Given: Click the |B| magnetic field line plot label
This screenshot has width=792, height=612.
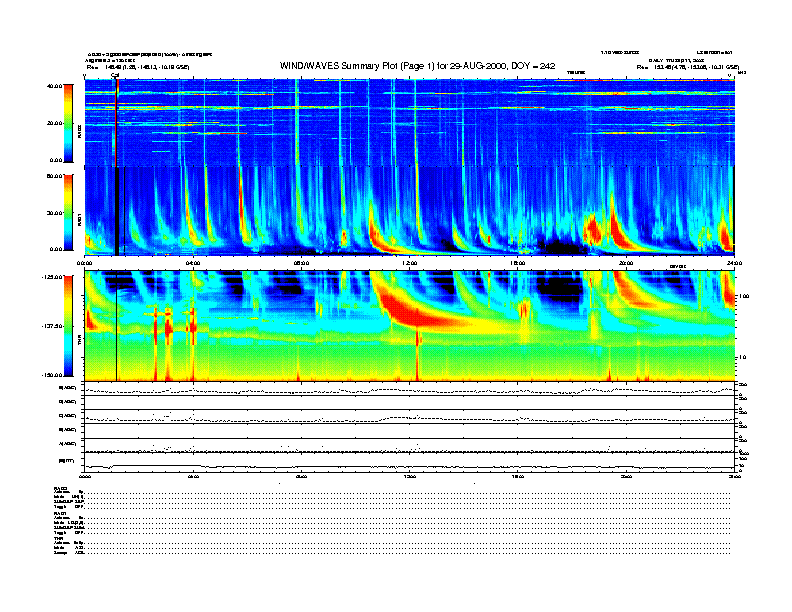Looking at the screenshot, I should coord(67,461).
